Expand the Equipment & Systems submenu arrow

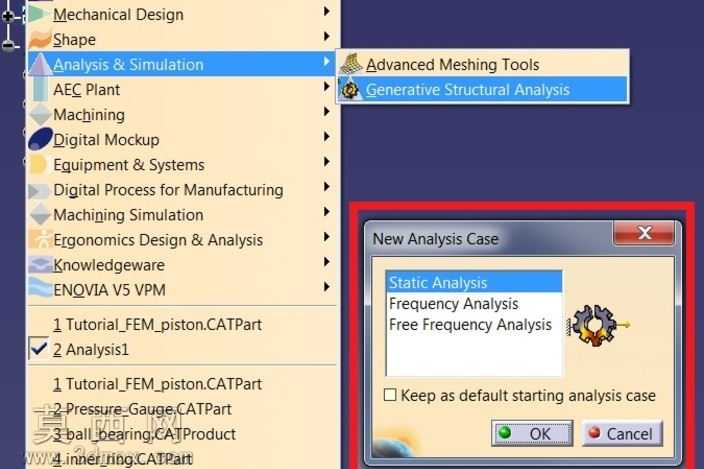[327, 162]
